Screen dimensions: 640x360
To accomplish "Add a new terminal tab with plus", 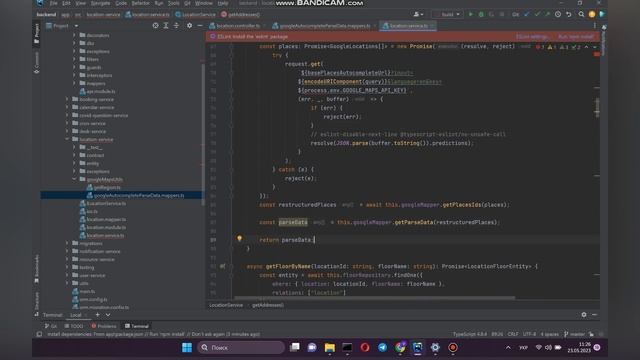I will click(97, 315).
